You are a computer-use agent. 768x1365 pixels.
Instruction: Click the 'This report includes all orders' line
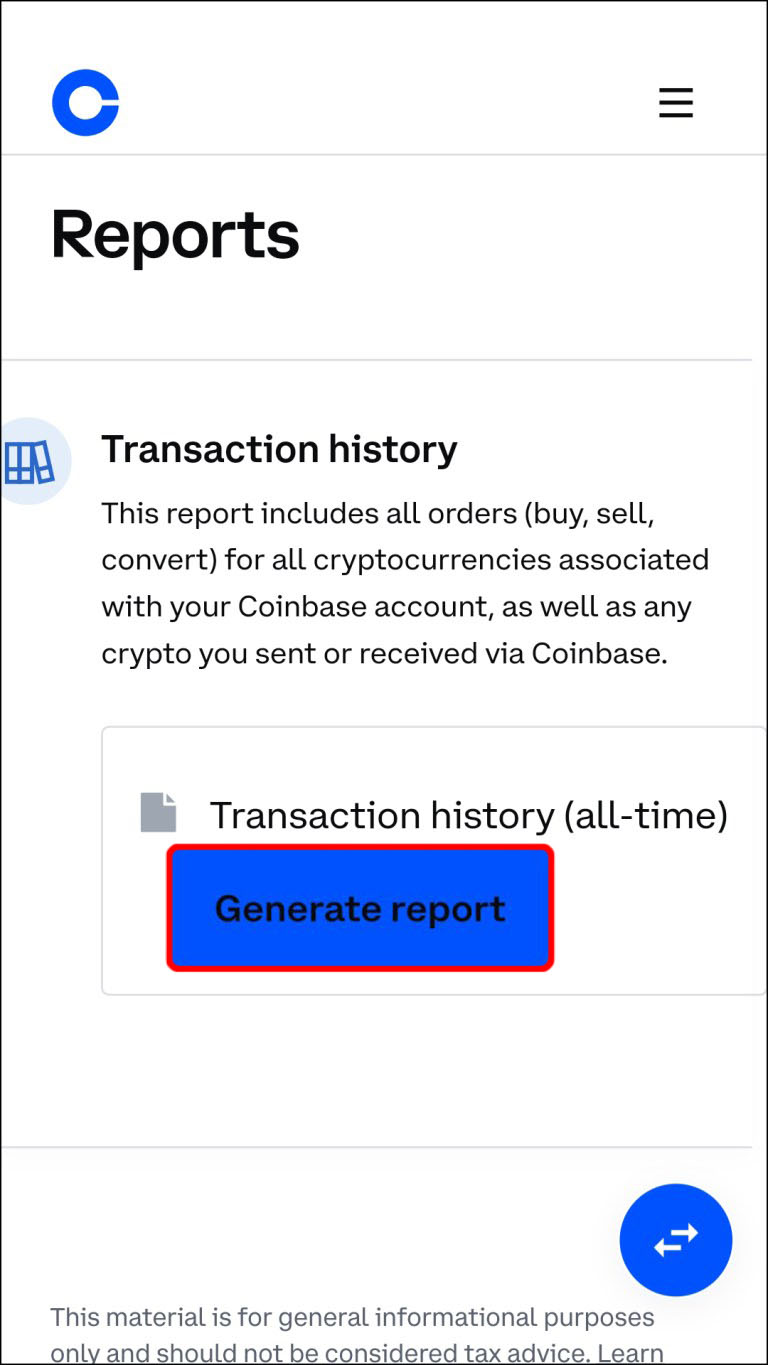378,514
